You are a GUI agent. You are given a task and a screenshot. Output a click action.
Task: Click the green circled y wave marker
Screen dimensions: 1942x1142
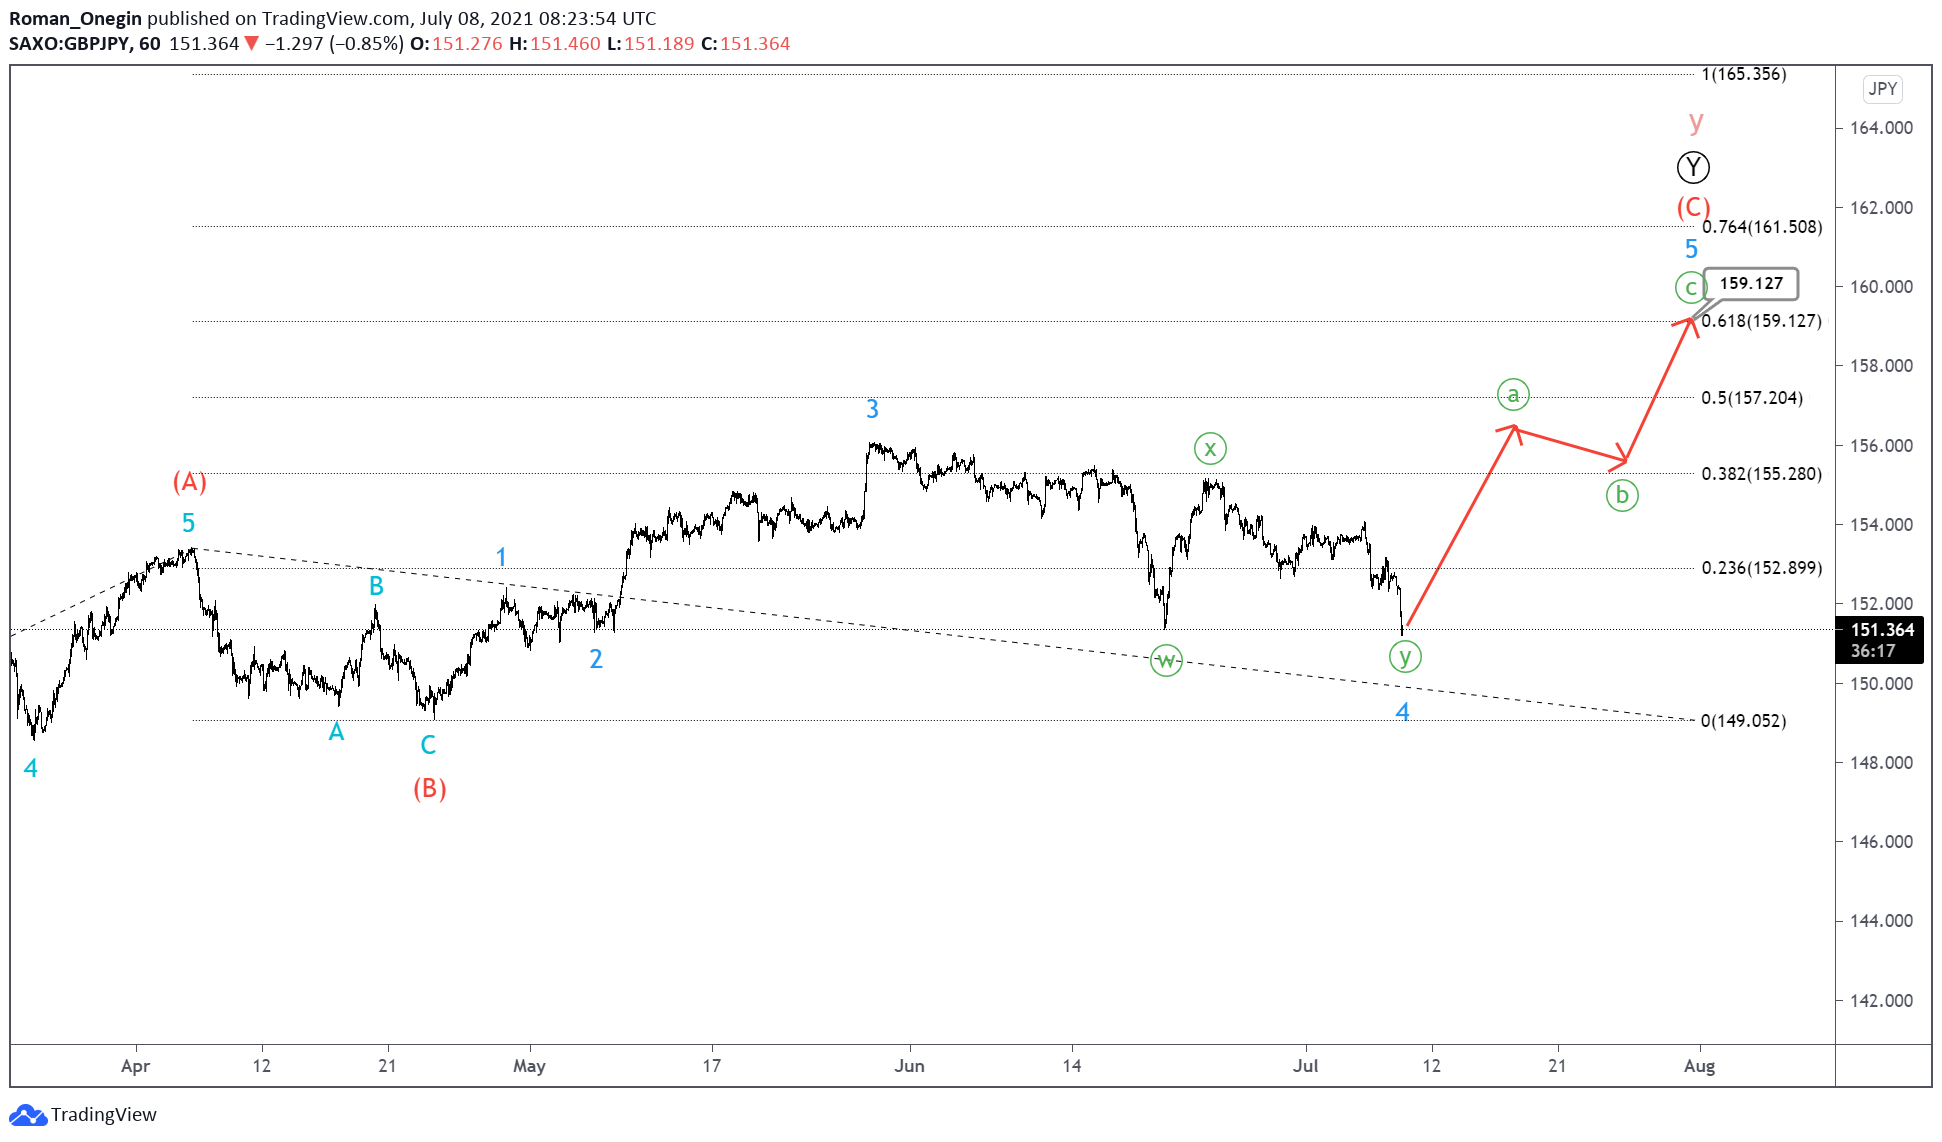(x=1405, y=656)
